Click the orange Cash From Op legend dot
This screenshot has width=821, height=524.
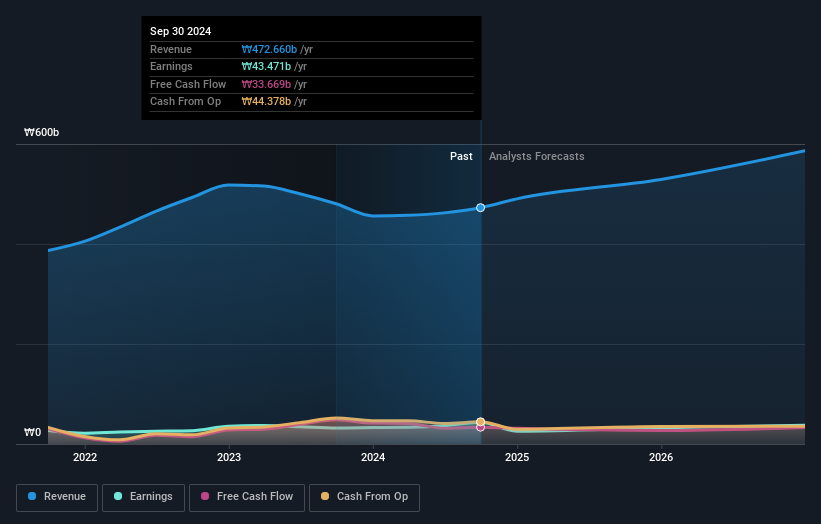[x=325, y=496]
